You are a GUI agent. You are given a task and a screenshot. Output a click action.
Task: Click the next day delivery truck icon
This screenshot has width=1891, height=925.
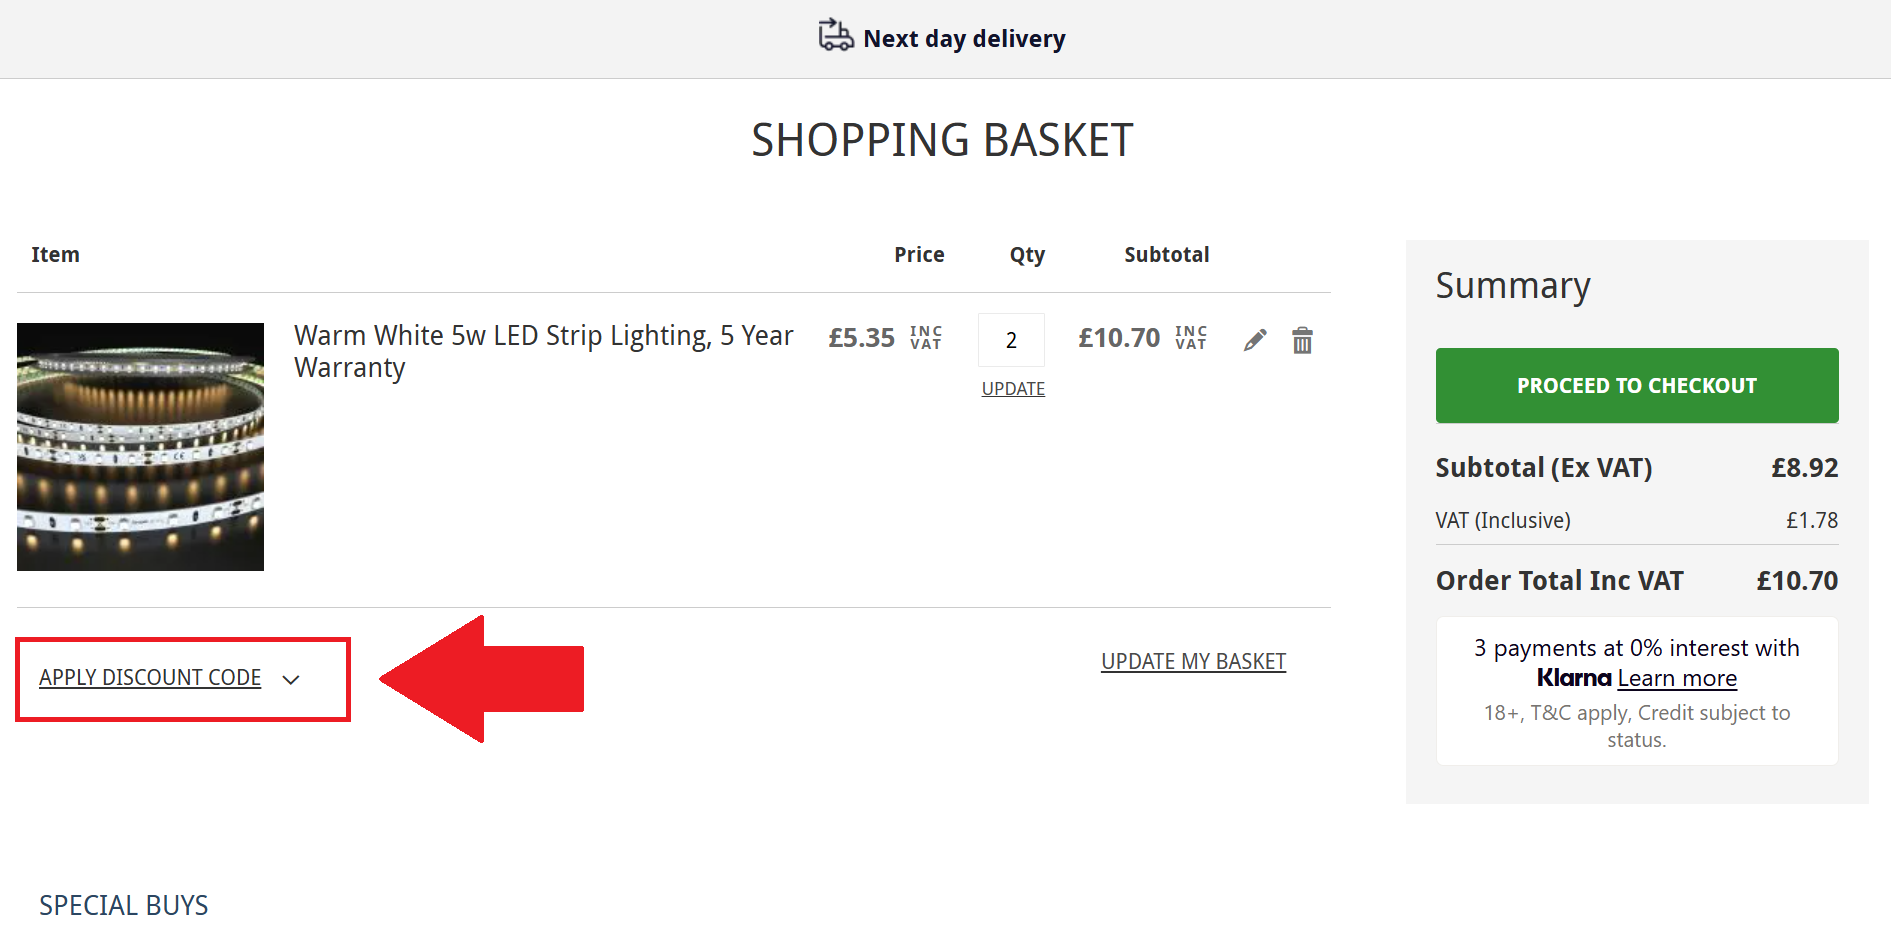pos(834,36)
